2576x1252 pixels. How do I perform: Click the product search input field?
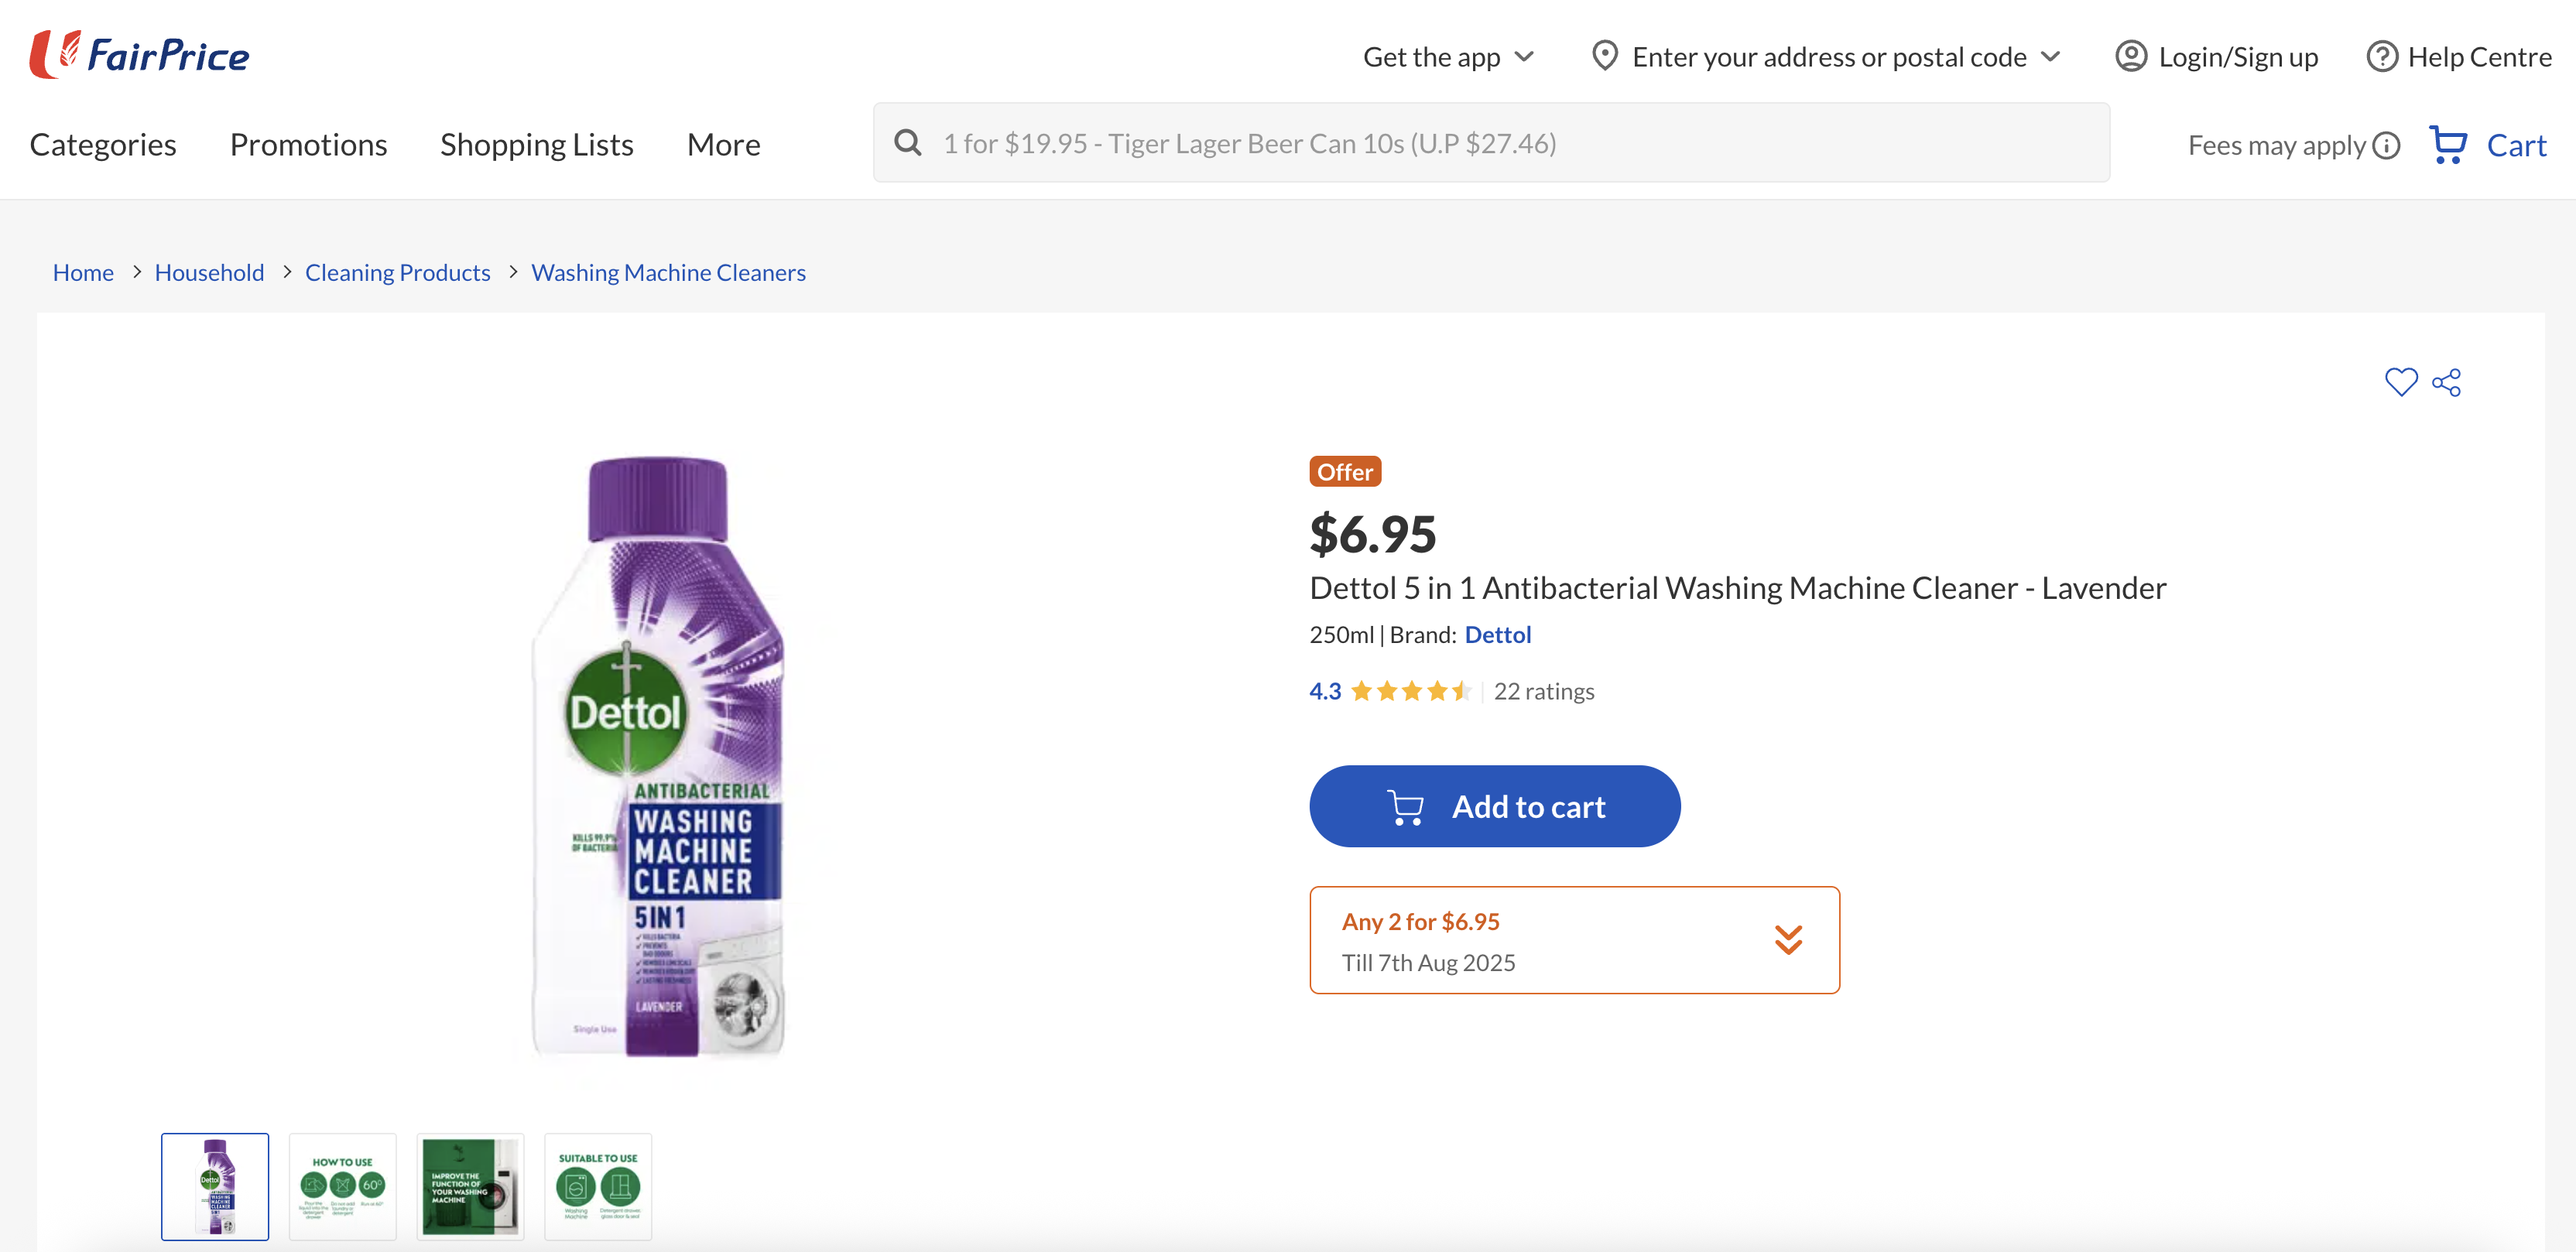[x=1500, y=143]
